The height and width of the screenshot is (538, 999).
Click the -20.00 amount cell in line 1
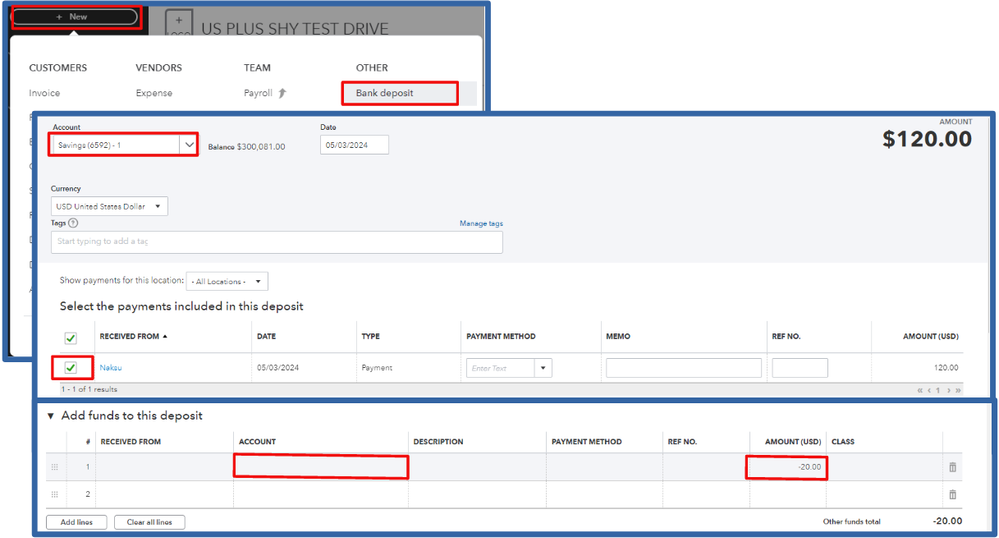tap(787, 467)
